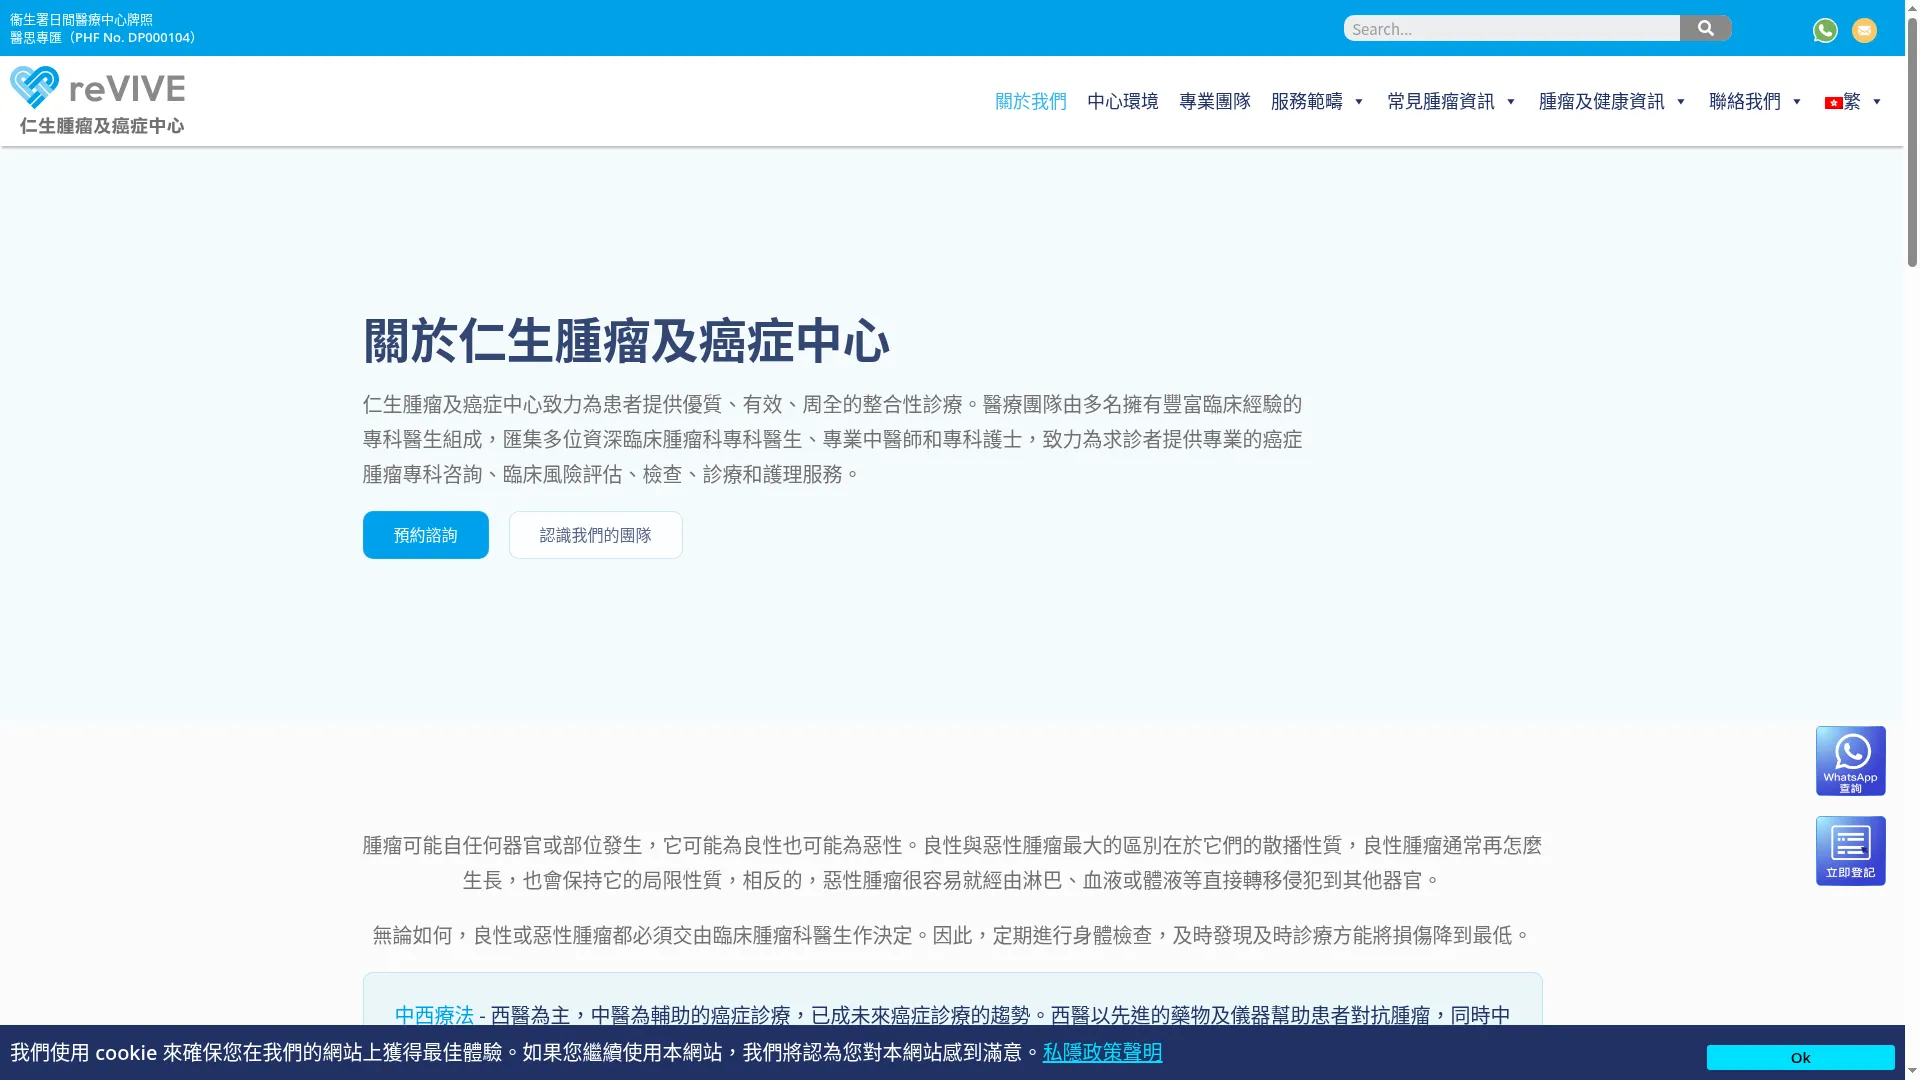Click text PHF No. DP000104
Screen dimensions: 1920x1080
(131, 37)
